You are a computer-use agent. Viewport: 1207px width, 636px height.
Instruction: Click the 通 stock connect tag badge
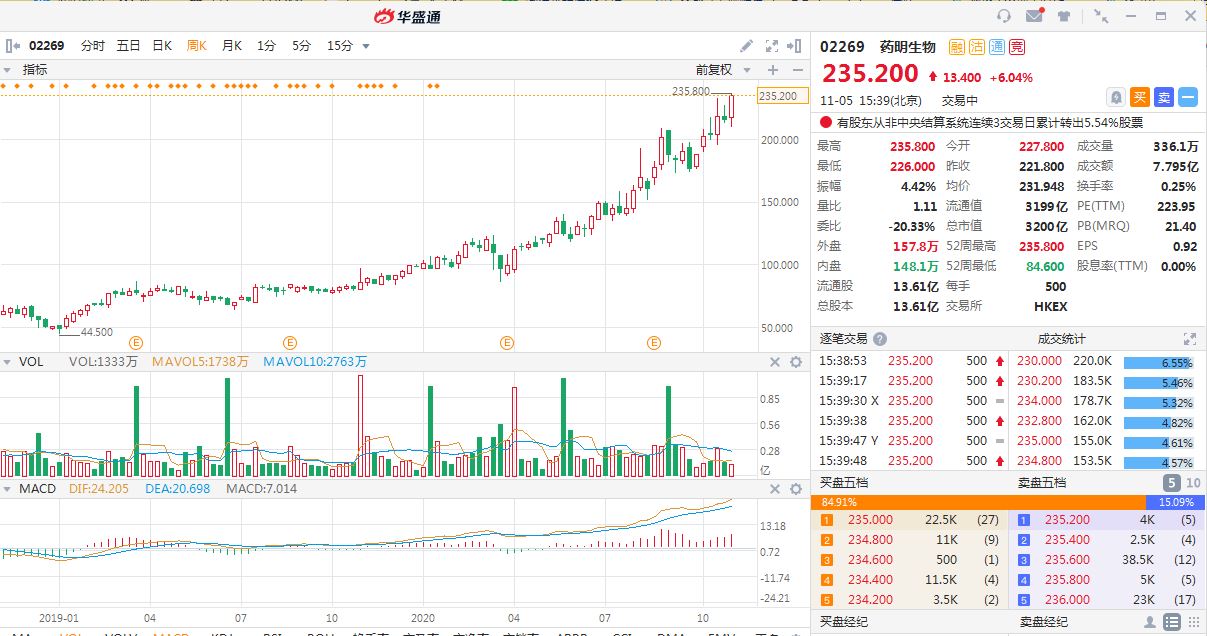(996, 47)
